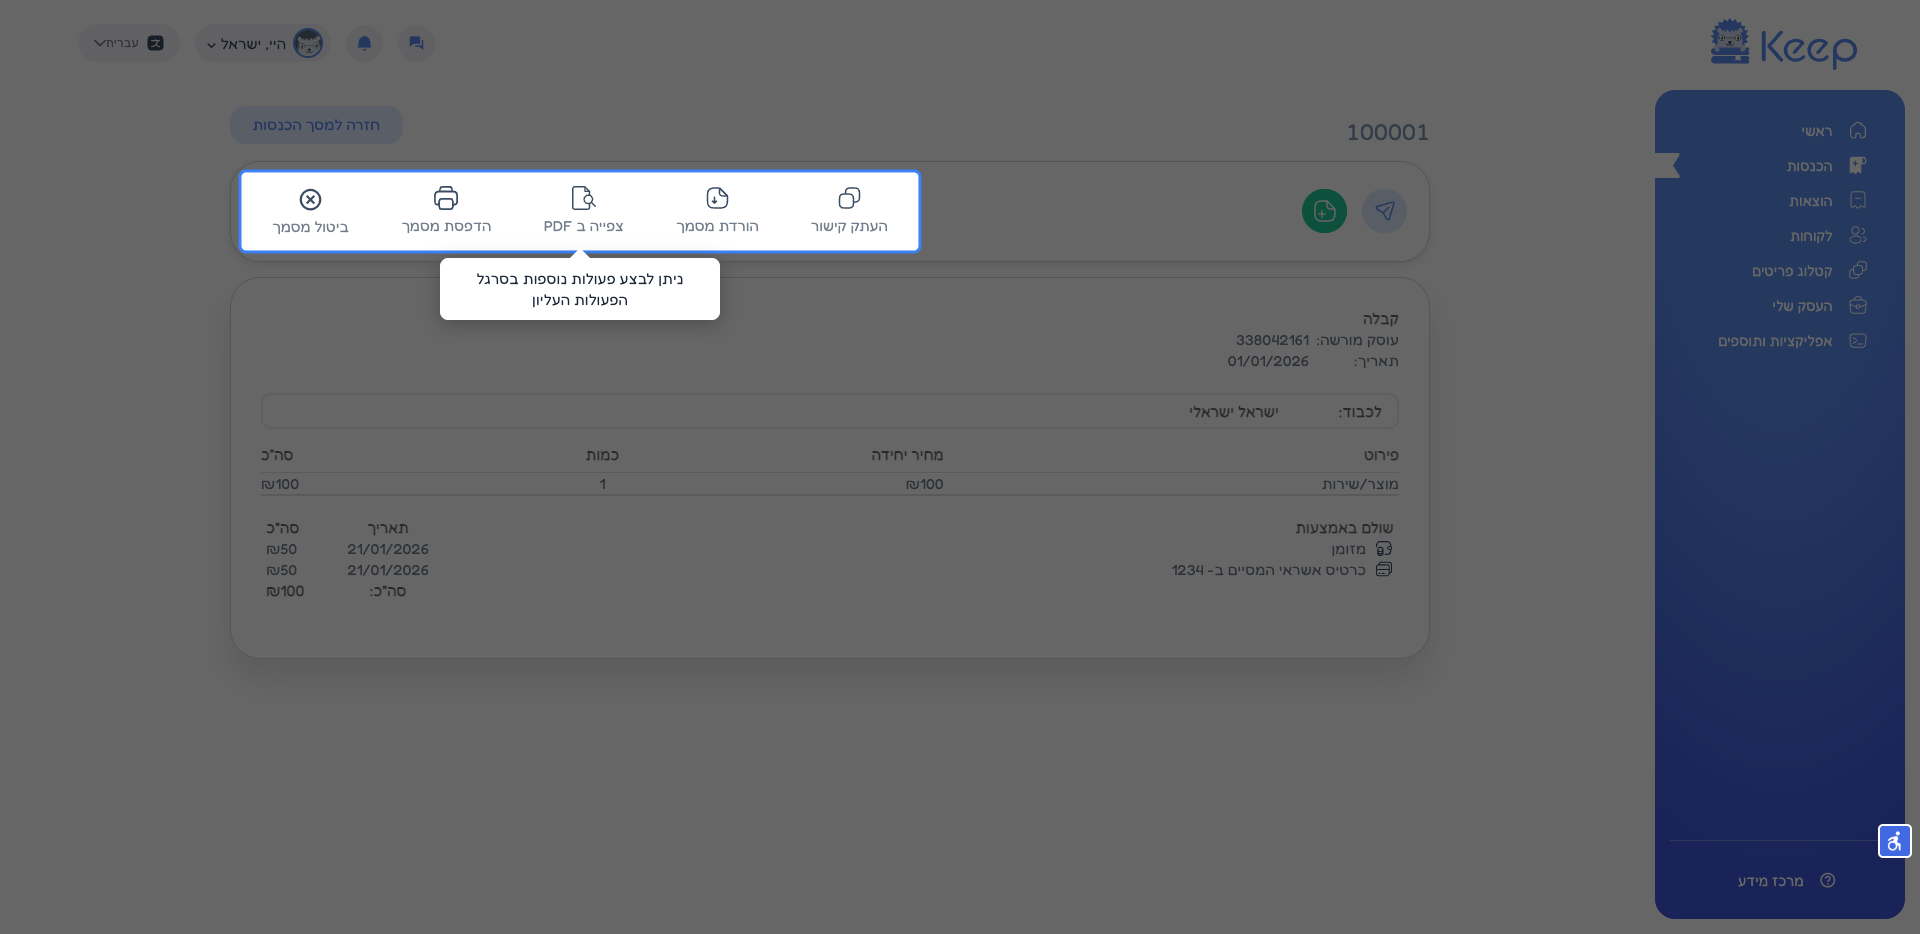Click the Cancel document icon
1920x934 pixels.
pyautogui.click(x=311, y=200)
